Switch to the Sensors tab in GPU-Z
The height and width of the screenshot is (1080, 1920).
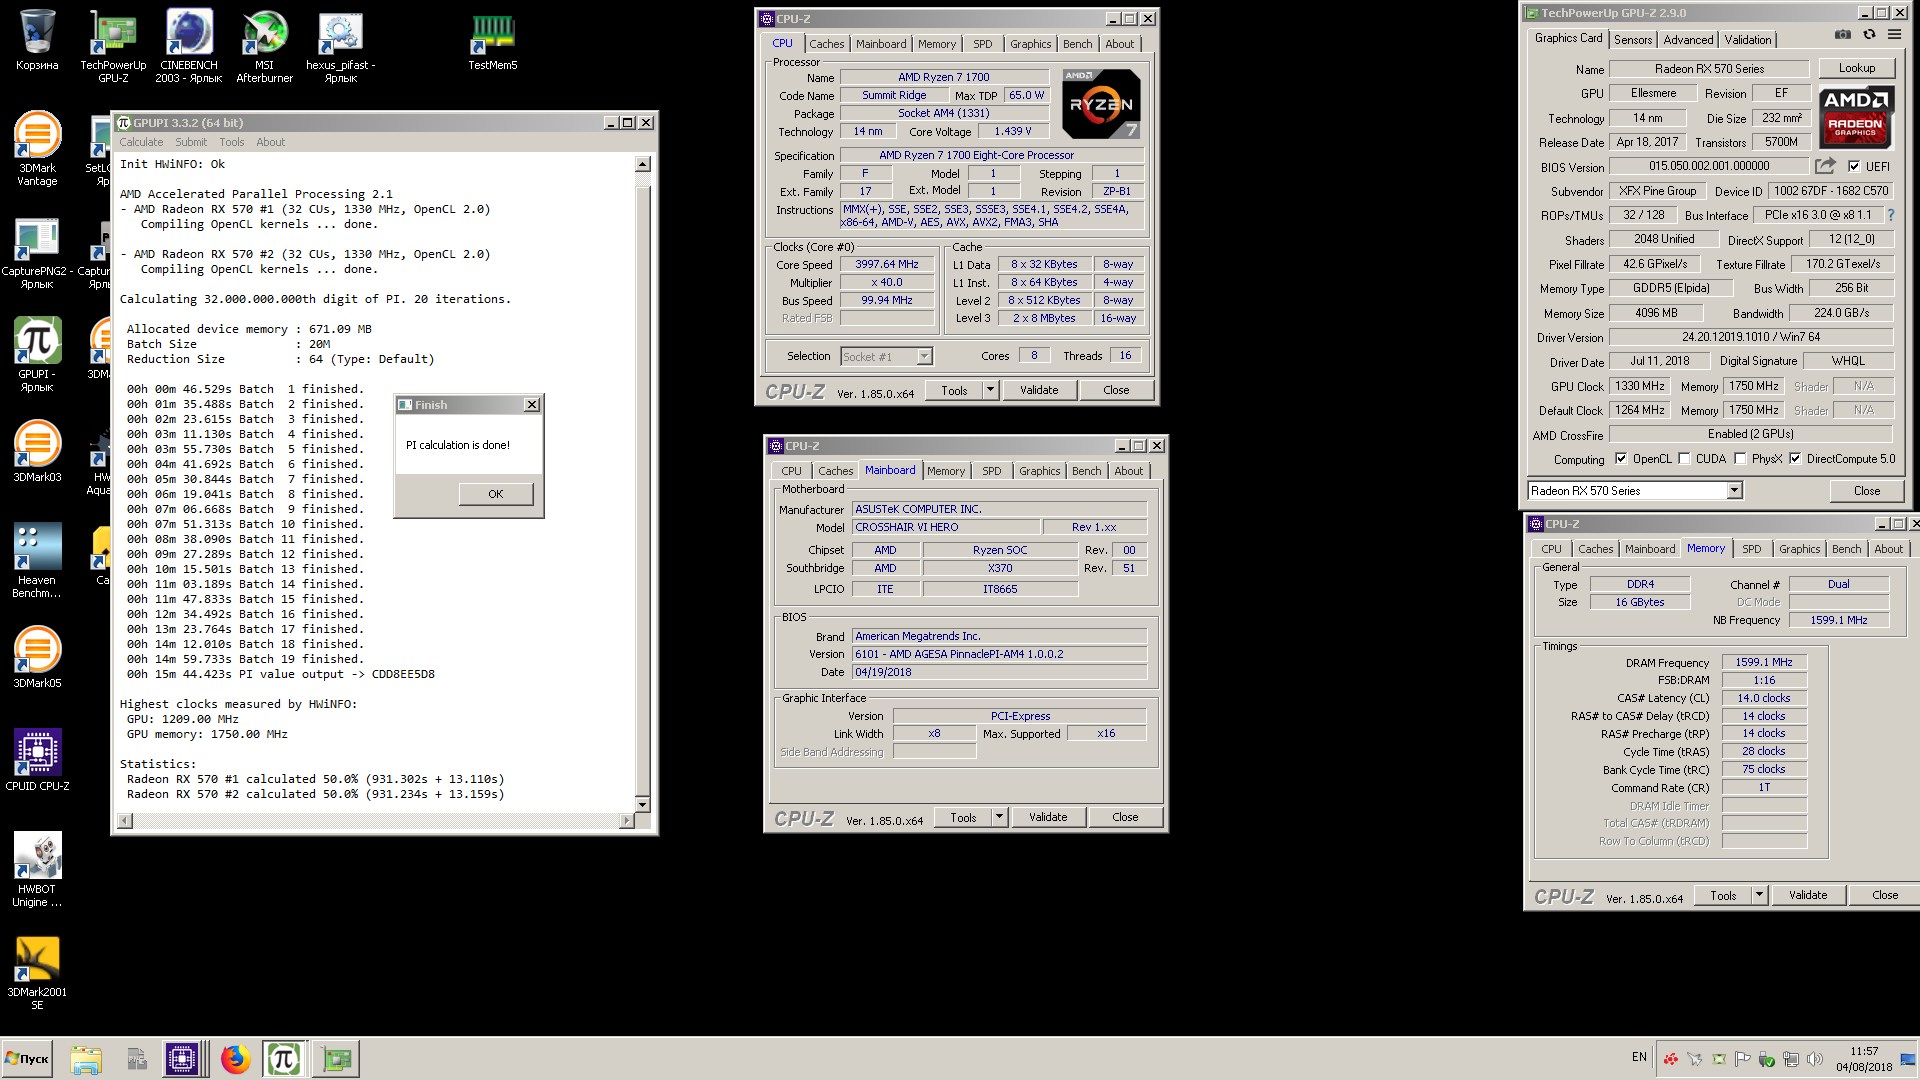click(x=1633, y=40)
